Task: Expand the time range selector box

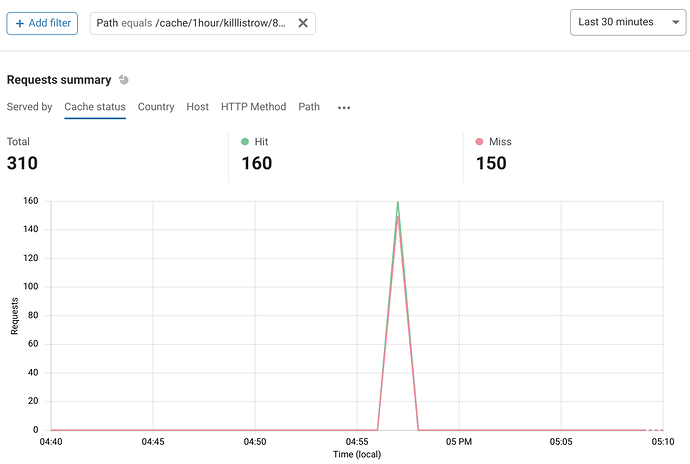Action: coord(628,22)
